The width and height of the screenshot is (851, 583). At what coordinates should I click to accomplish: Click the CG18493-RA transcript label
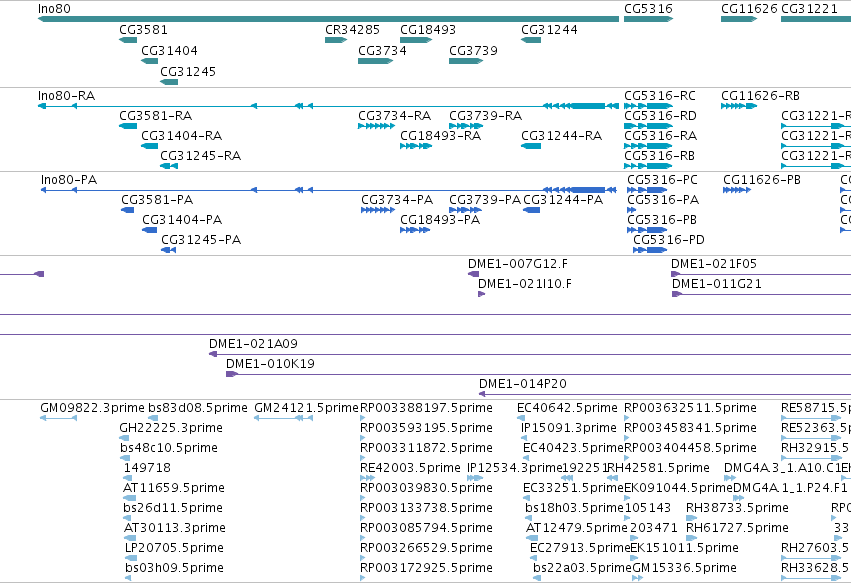pos(440,136)
